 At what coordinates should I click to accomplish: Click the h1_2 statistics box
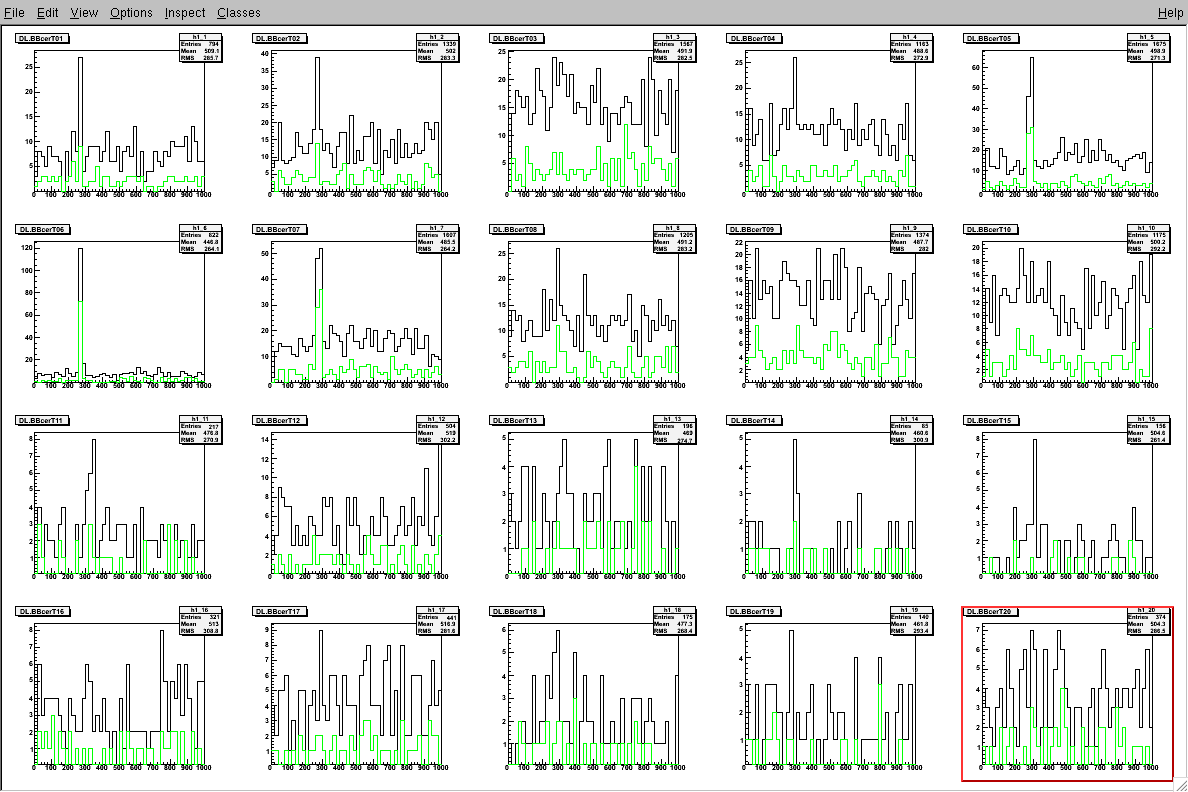point(437,47)
